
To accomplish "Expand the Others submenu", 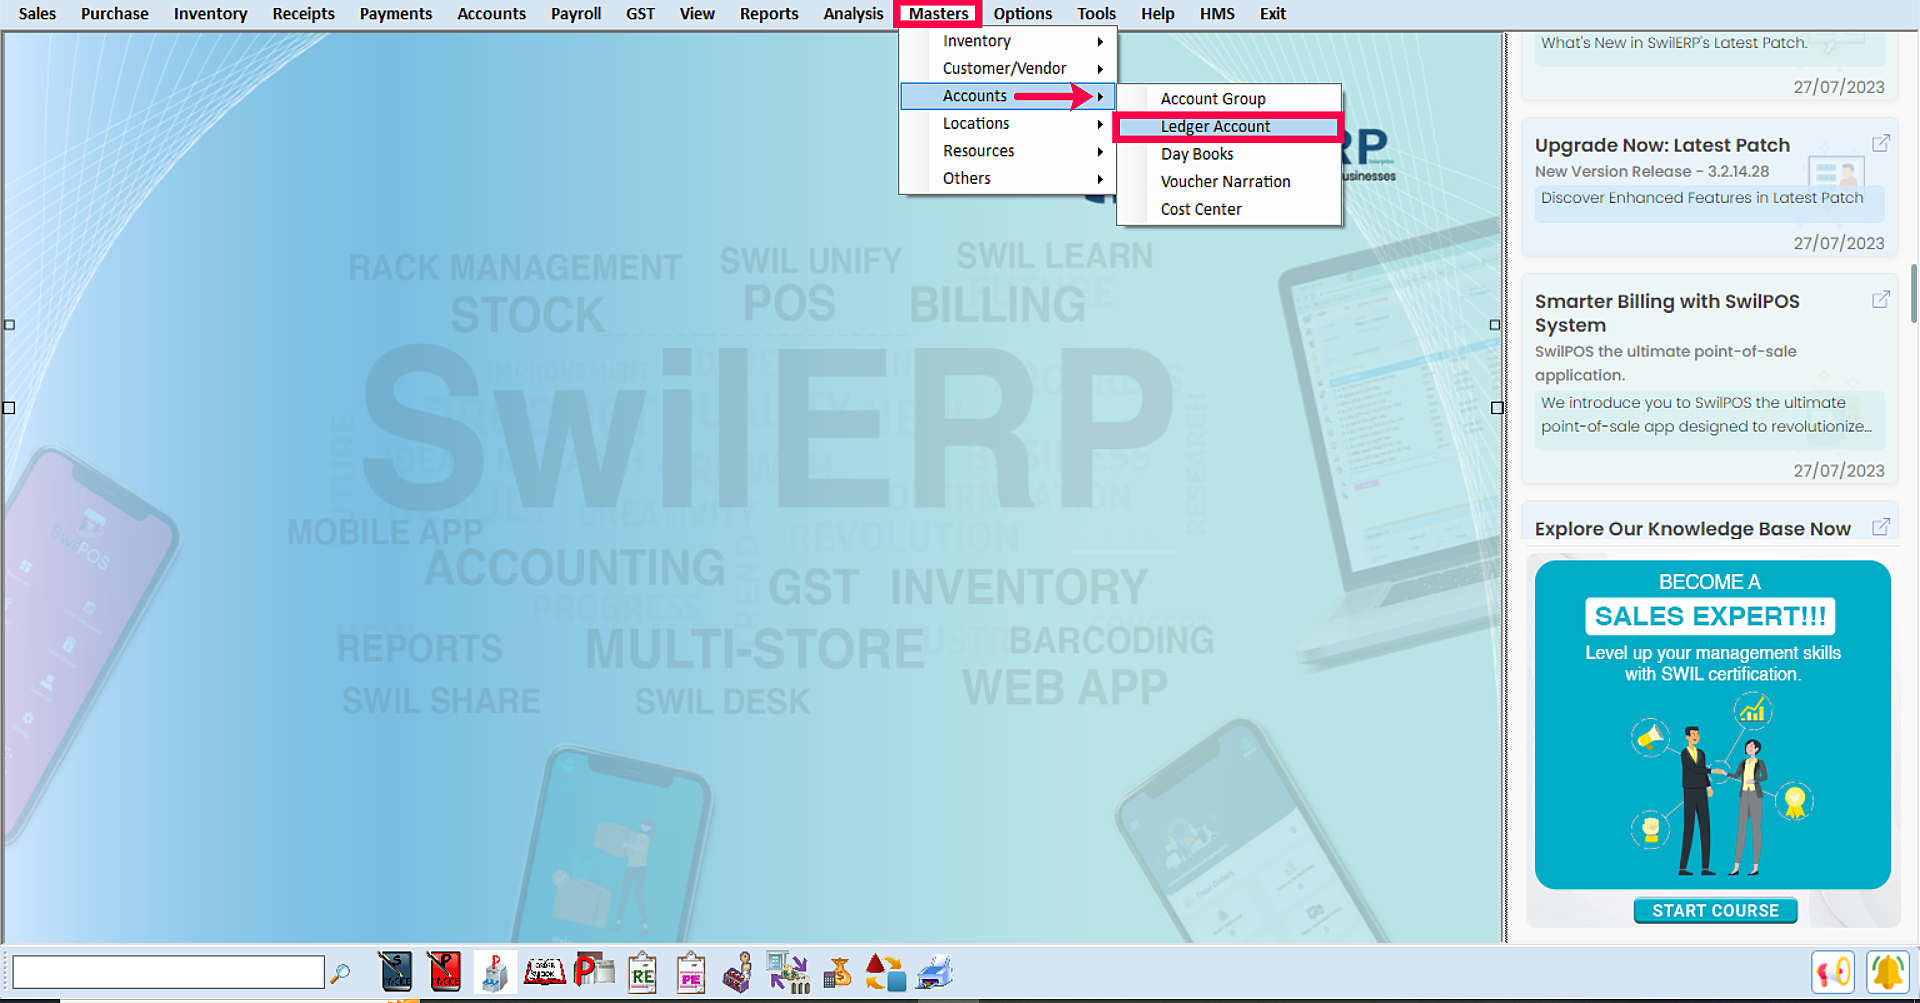I will pyautogui.click(x=1008, y=178).
